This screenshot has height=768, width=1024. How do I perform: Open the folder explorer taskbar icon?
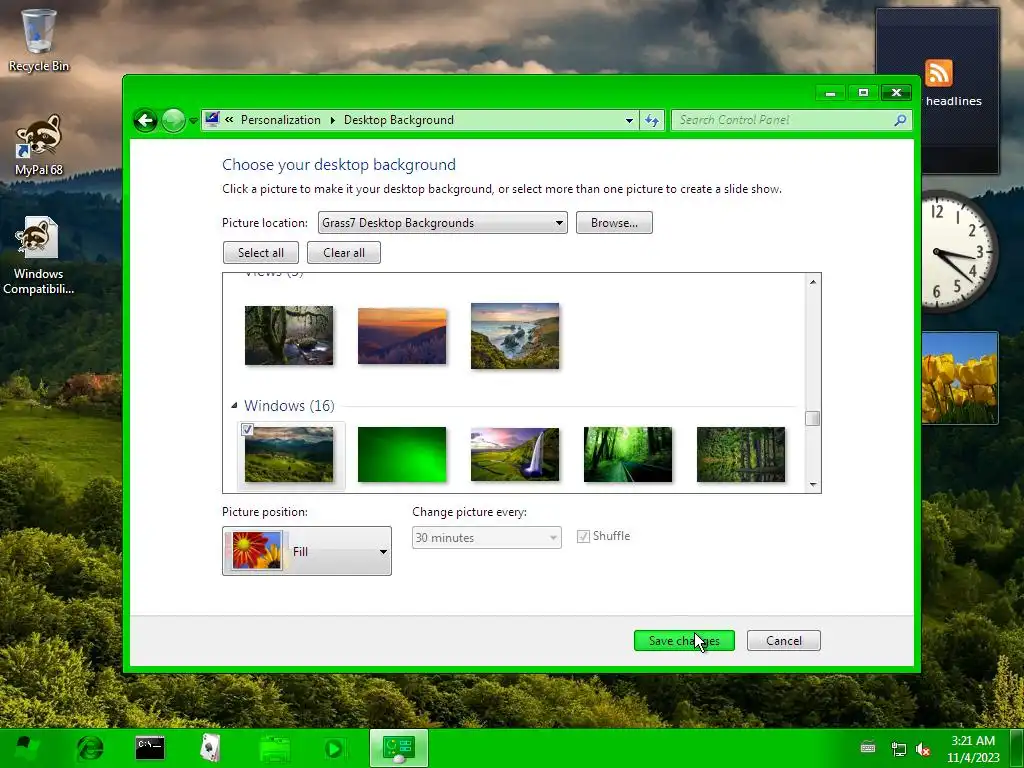[274, 748]
